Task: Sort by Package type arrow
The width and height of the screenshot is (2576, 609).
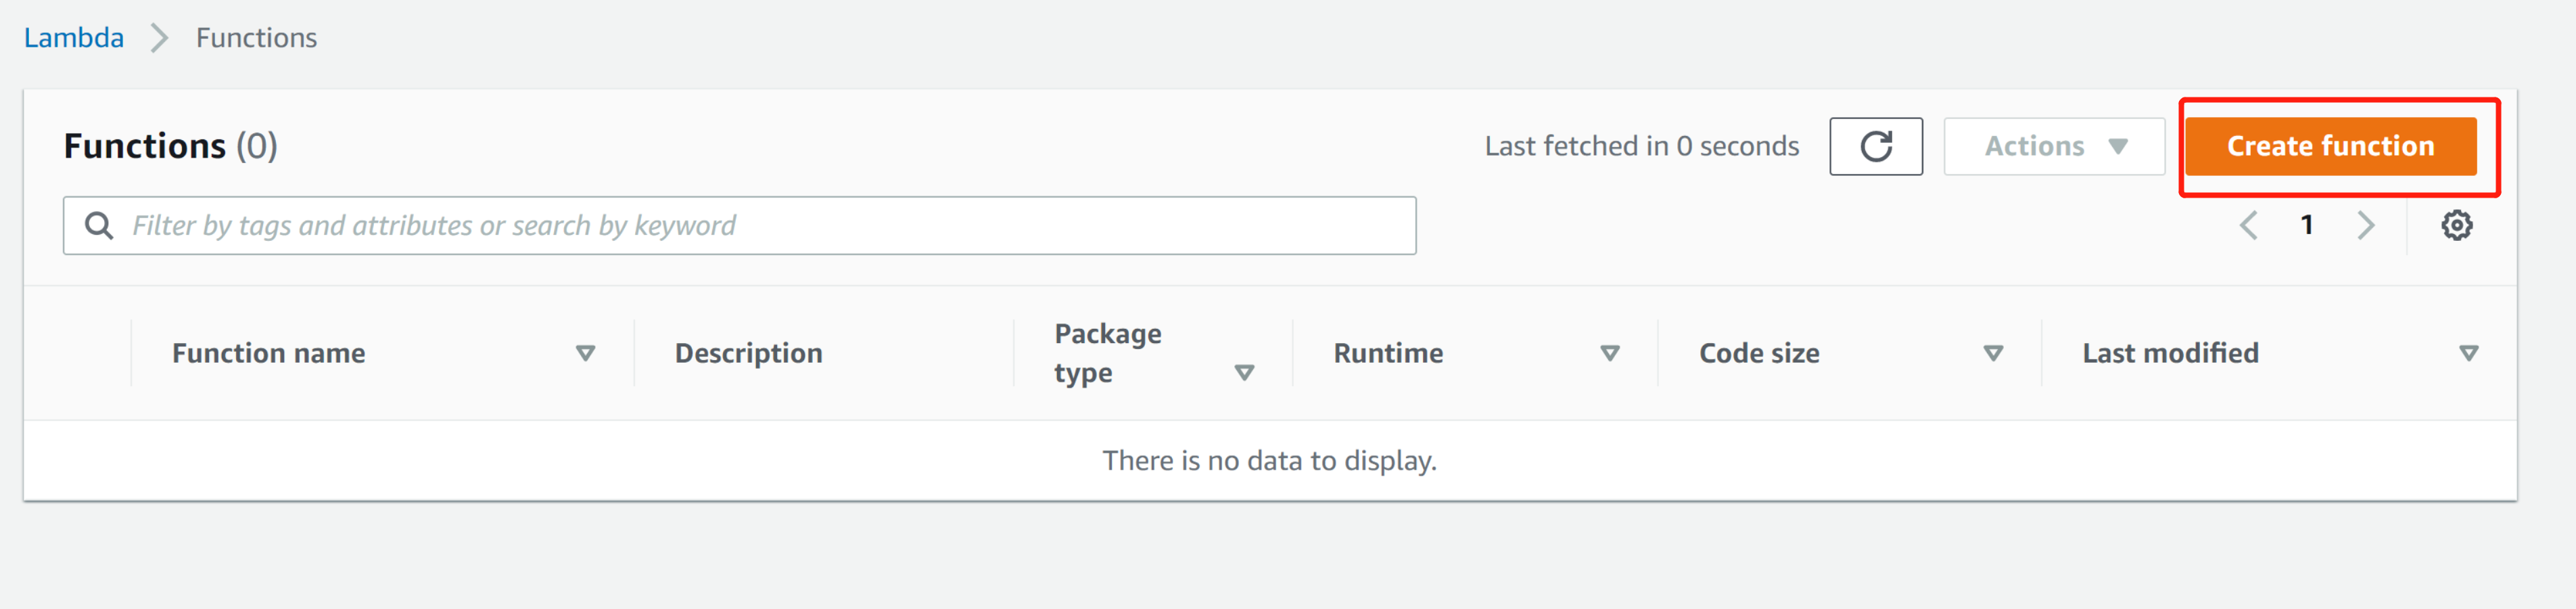Action: click(1244, 373)
